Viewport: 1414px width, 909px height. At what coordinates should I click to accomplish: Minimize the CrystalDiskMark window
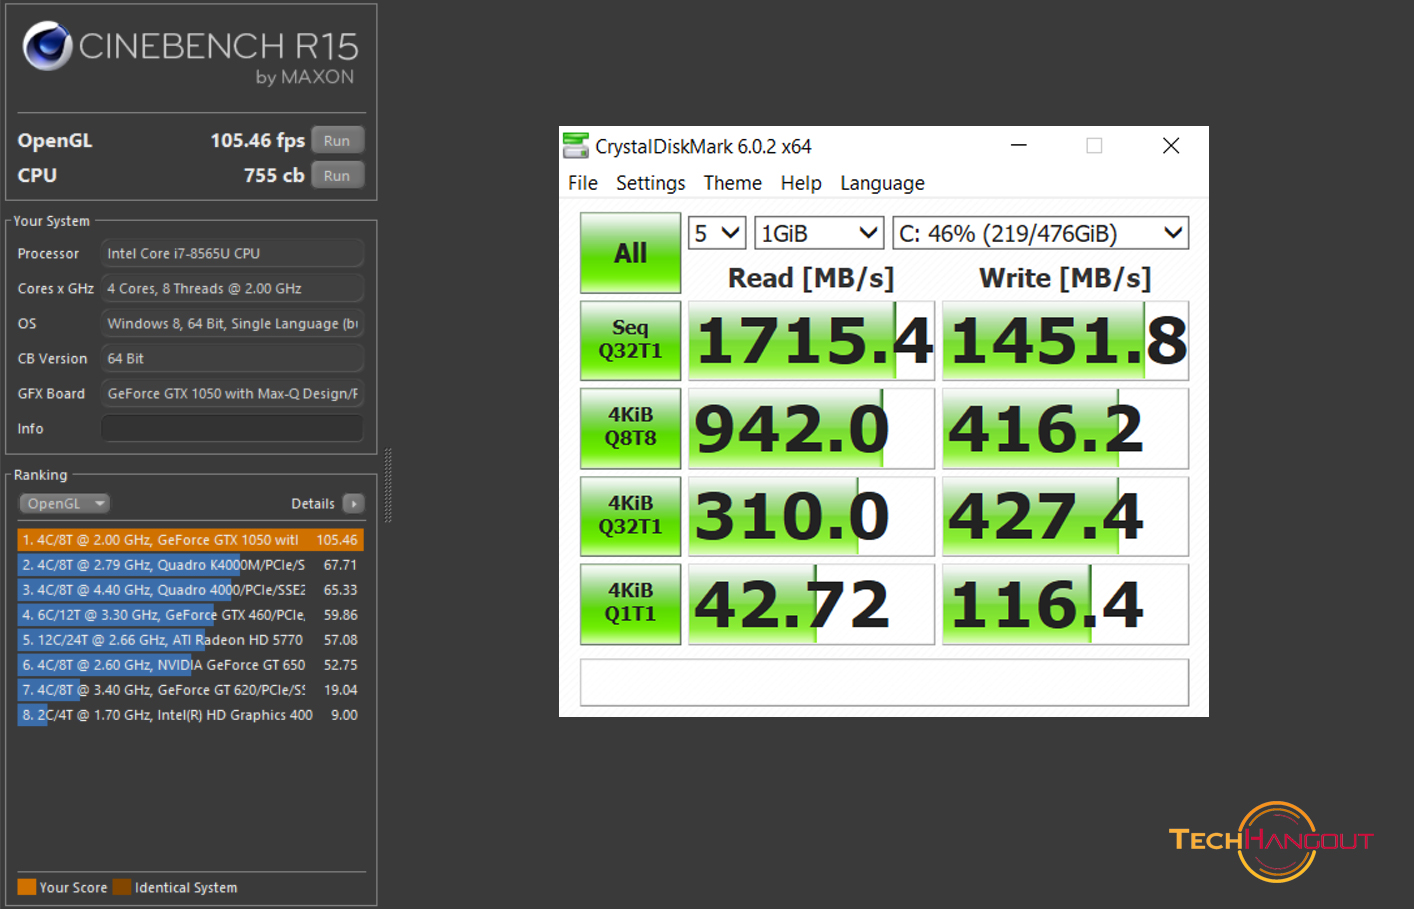point(1019,146)
